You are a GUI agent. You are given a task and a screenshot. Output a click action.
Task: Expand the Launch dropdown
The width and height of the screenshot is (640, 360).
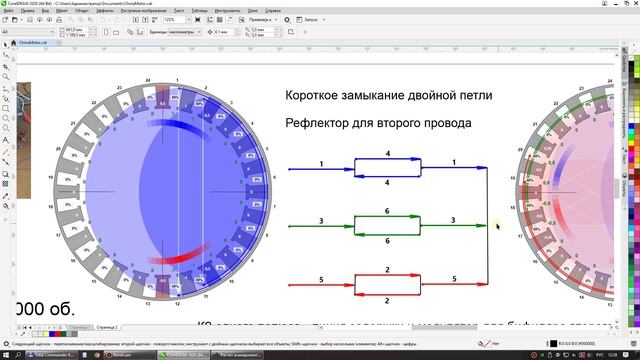[x=324, y=20]
